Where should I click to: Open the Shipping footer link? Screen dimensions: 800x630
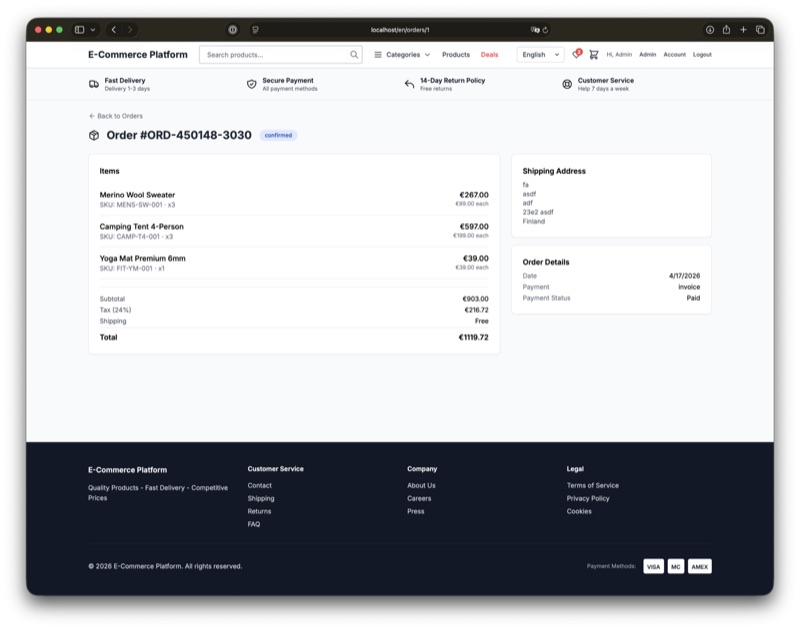[261, 498]
